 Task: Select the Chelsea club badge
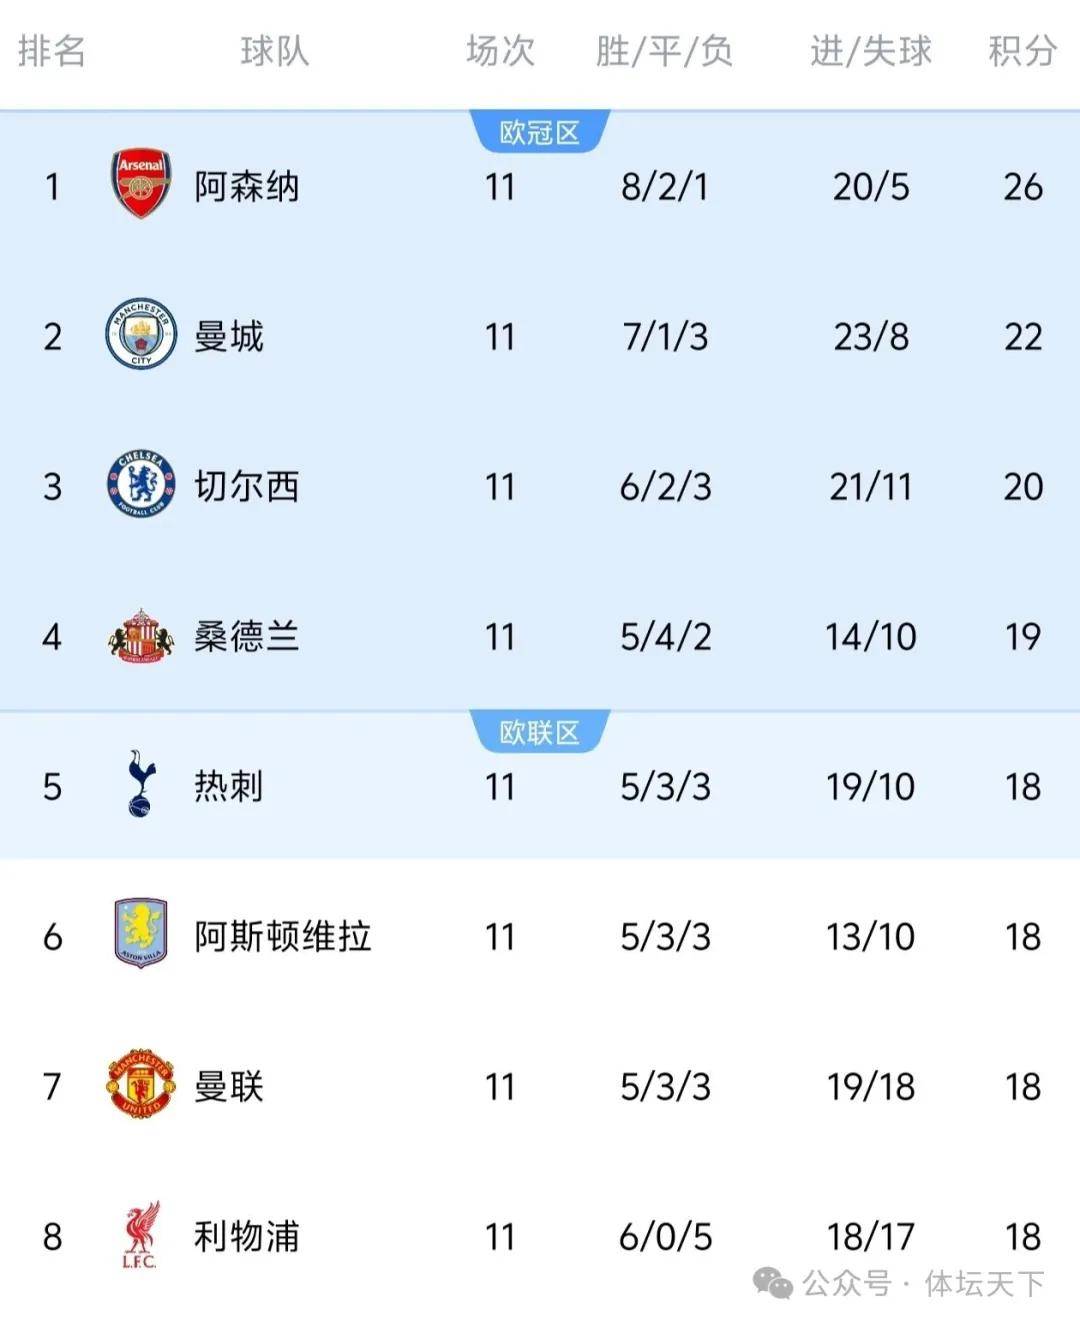141,485
